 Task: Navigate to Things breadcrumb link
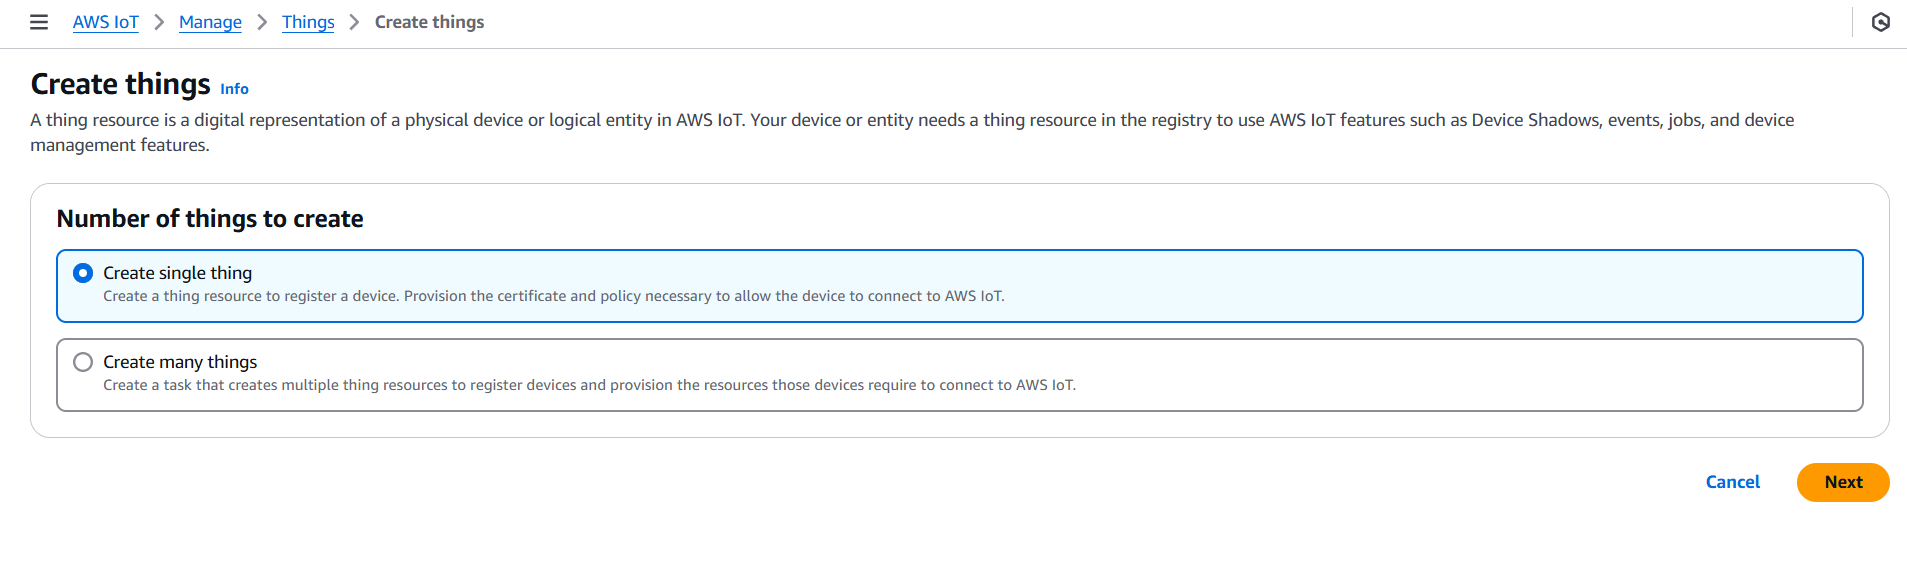tap(308, 22)
